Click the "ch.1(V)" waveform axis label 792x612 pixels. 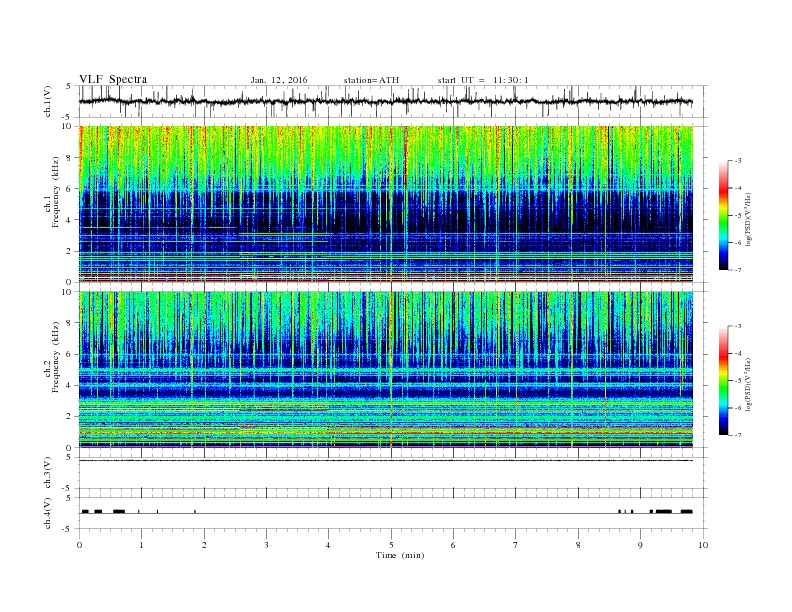pyautogui.click(x=48, y=101)
